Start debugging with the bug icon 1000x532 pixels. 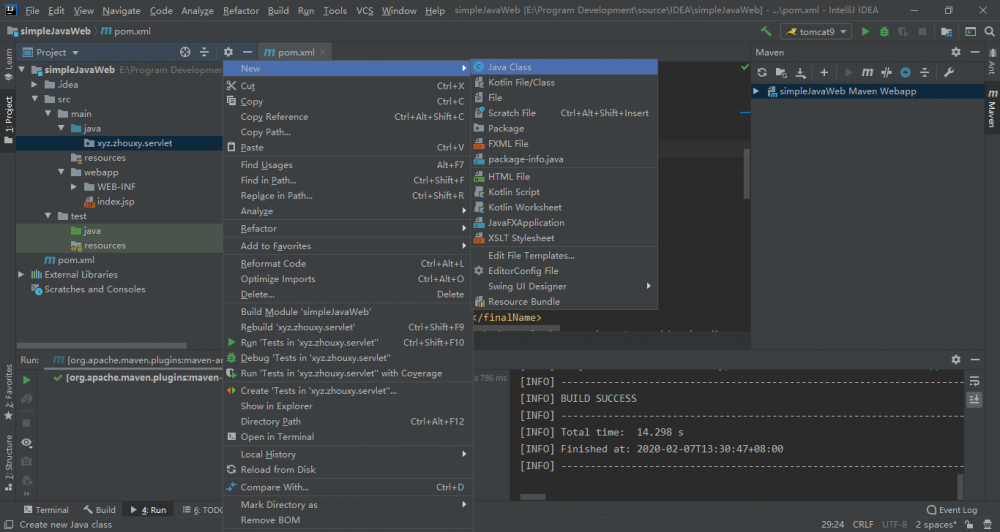click(884, 31)
